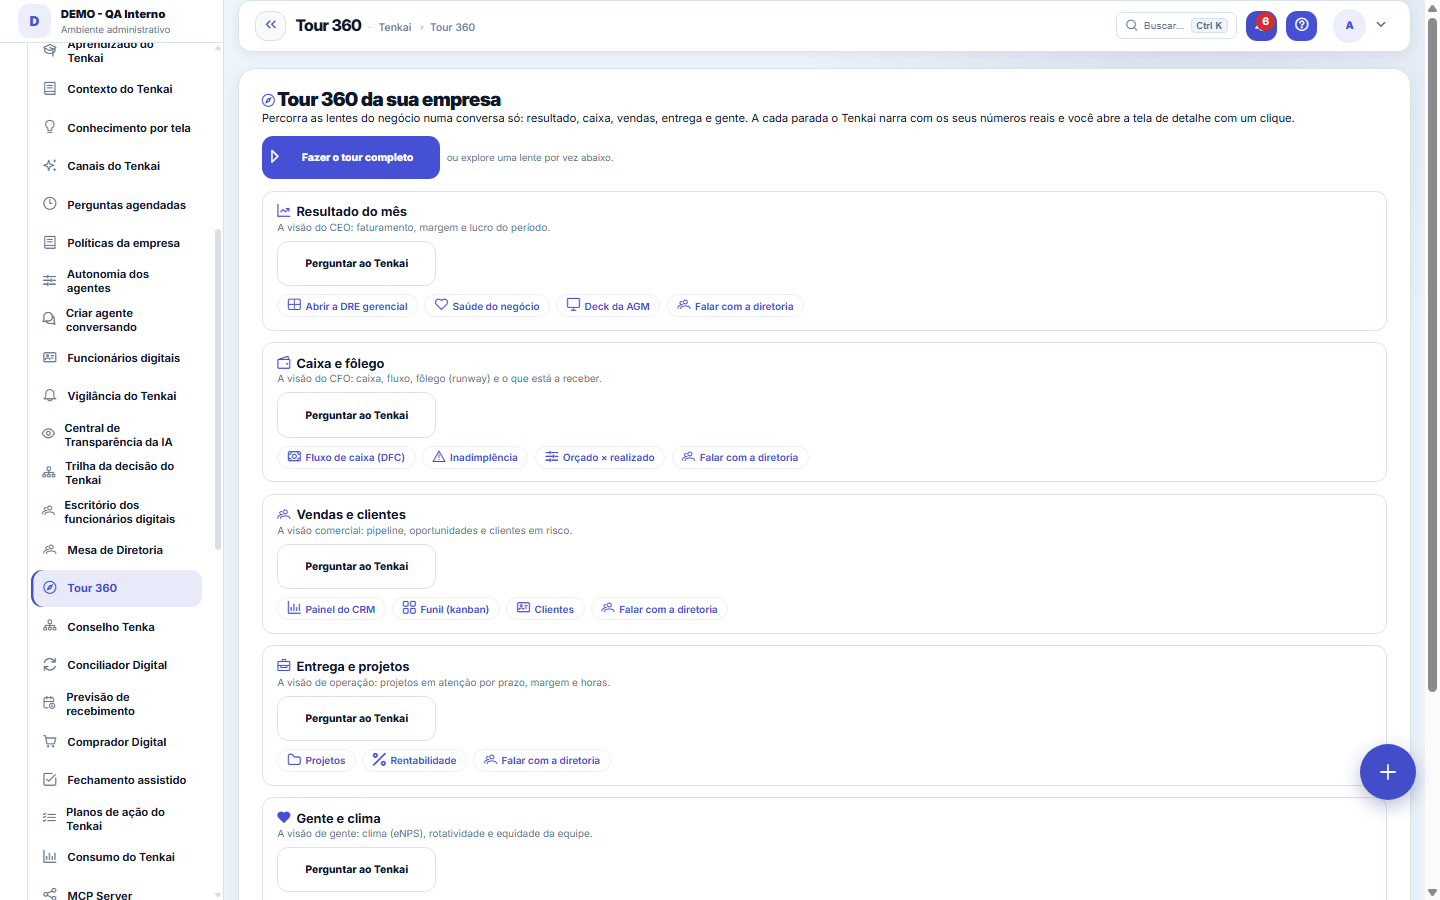Expand the account dropdown chevron
The width and height of the screenshot is (1440, 900).
point(1381,25)
